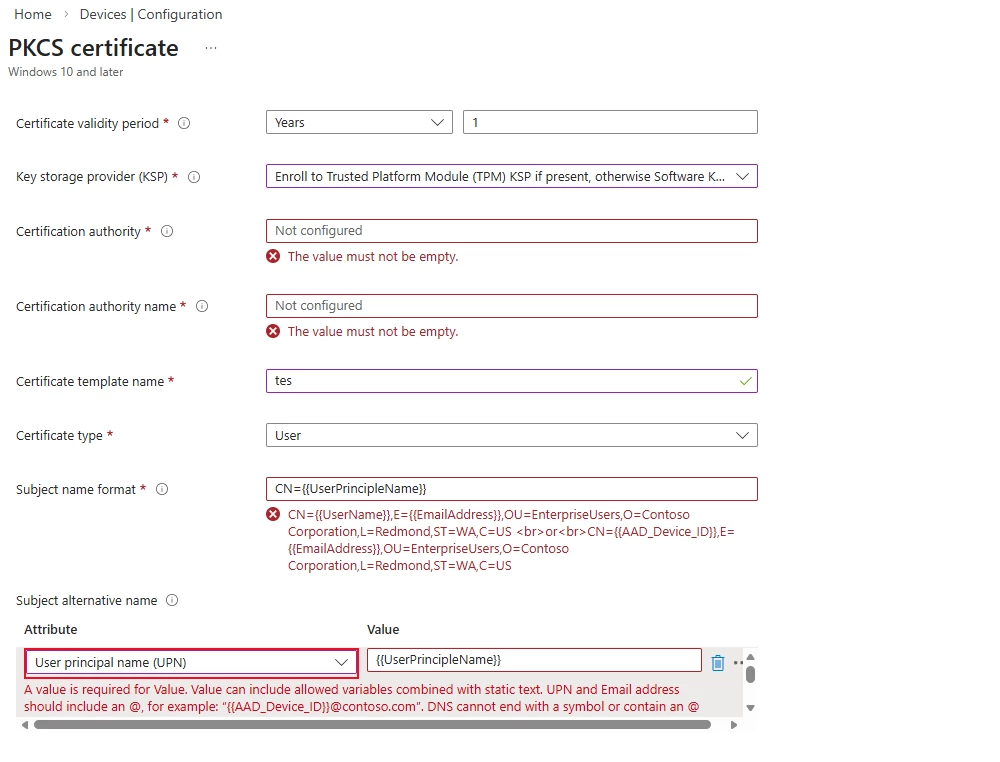
Task: Click 'The value must not be empty.' under Certification authority
Action: click(x=373, y=256)
